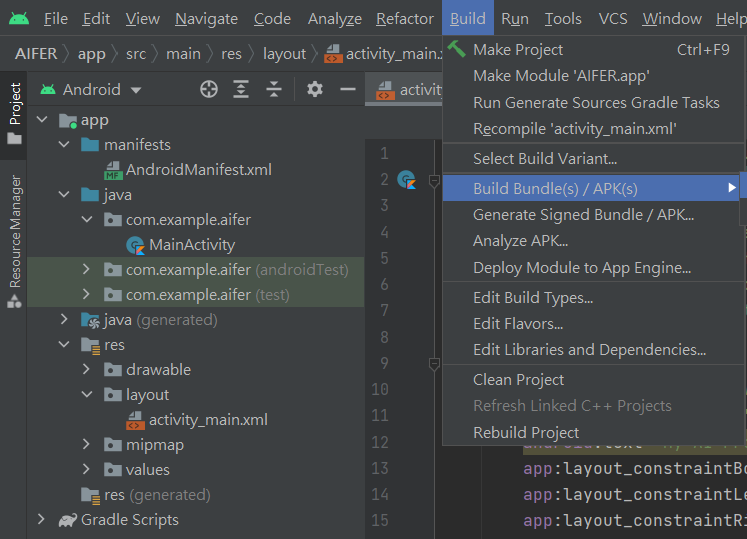
Task: Click the app module folder icon
Action: (68, 121)
